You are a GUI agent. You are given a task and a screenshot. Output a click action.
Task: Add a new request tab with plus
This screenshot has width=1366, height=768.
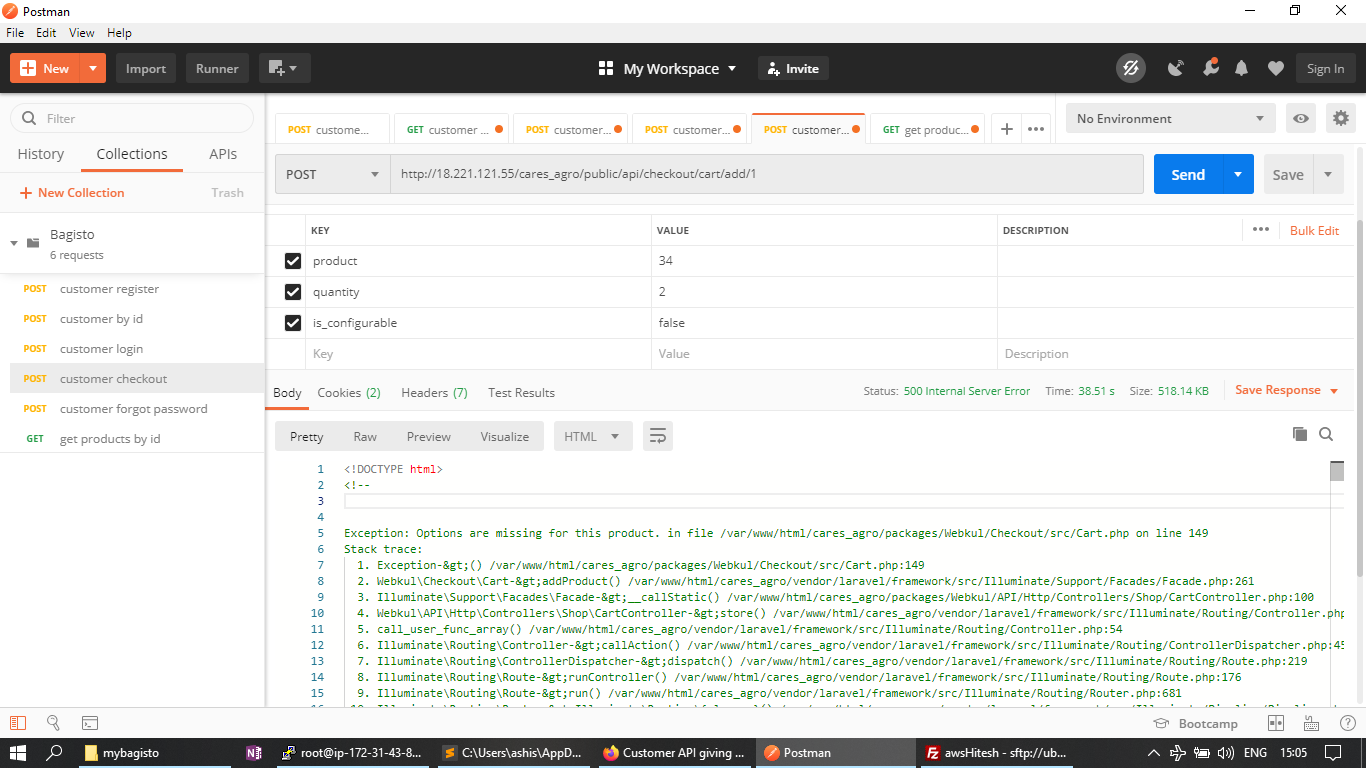[1007, 129]
